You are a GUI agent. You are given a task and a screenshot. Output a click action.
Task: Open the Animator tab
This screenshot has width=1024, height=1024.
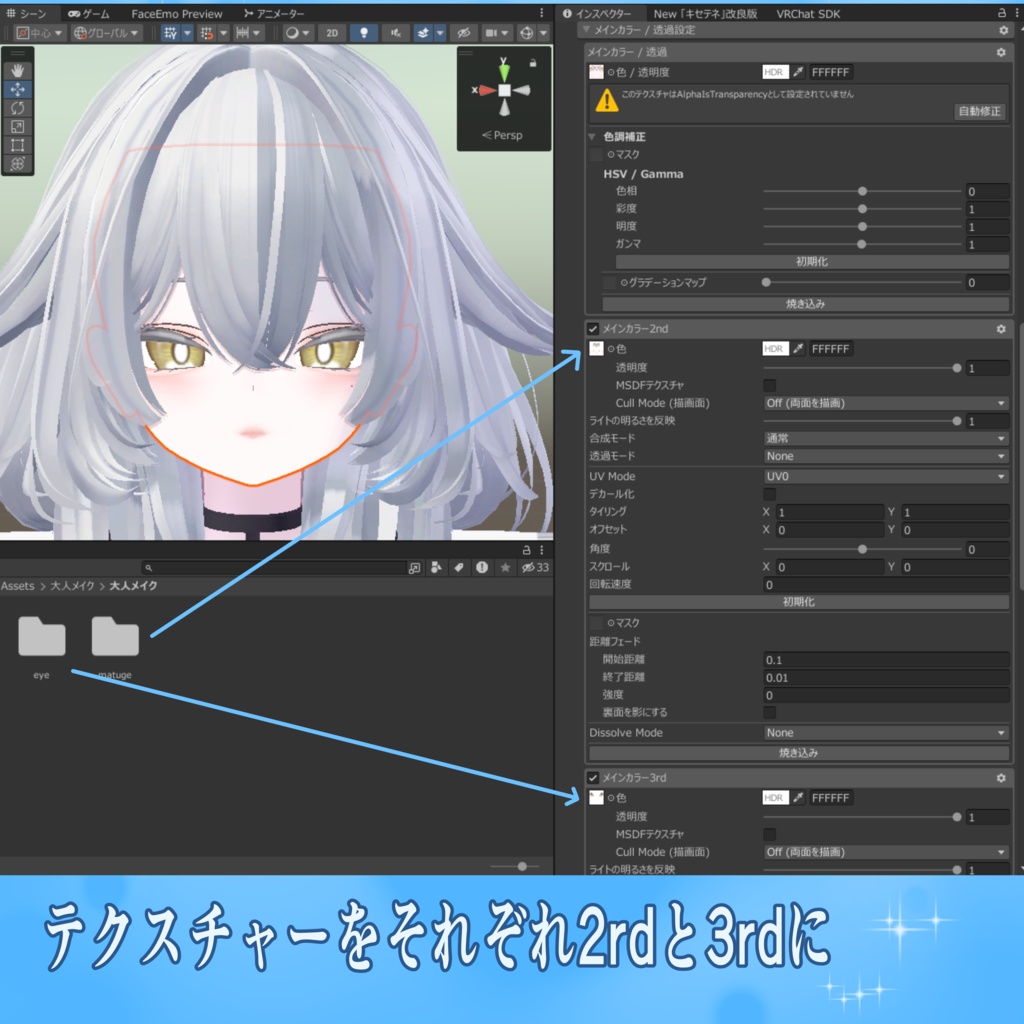point(274,13)
